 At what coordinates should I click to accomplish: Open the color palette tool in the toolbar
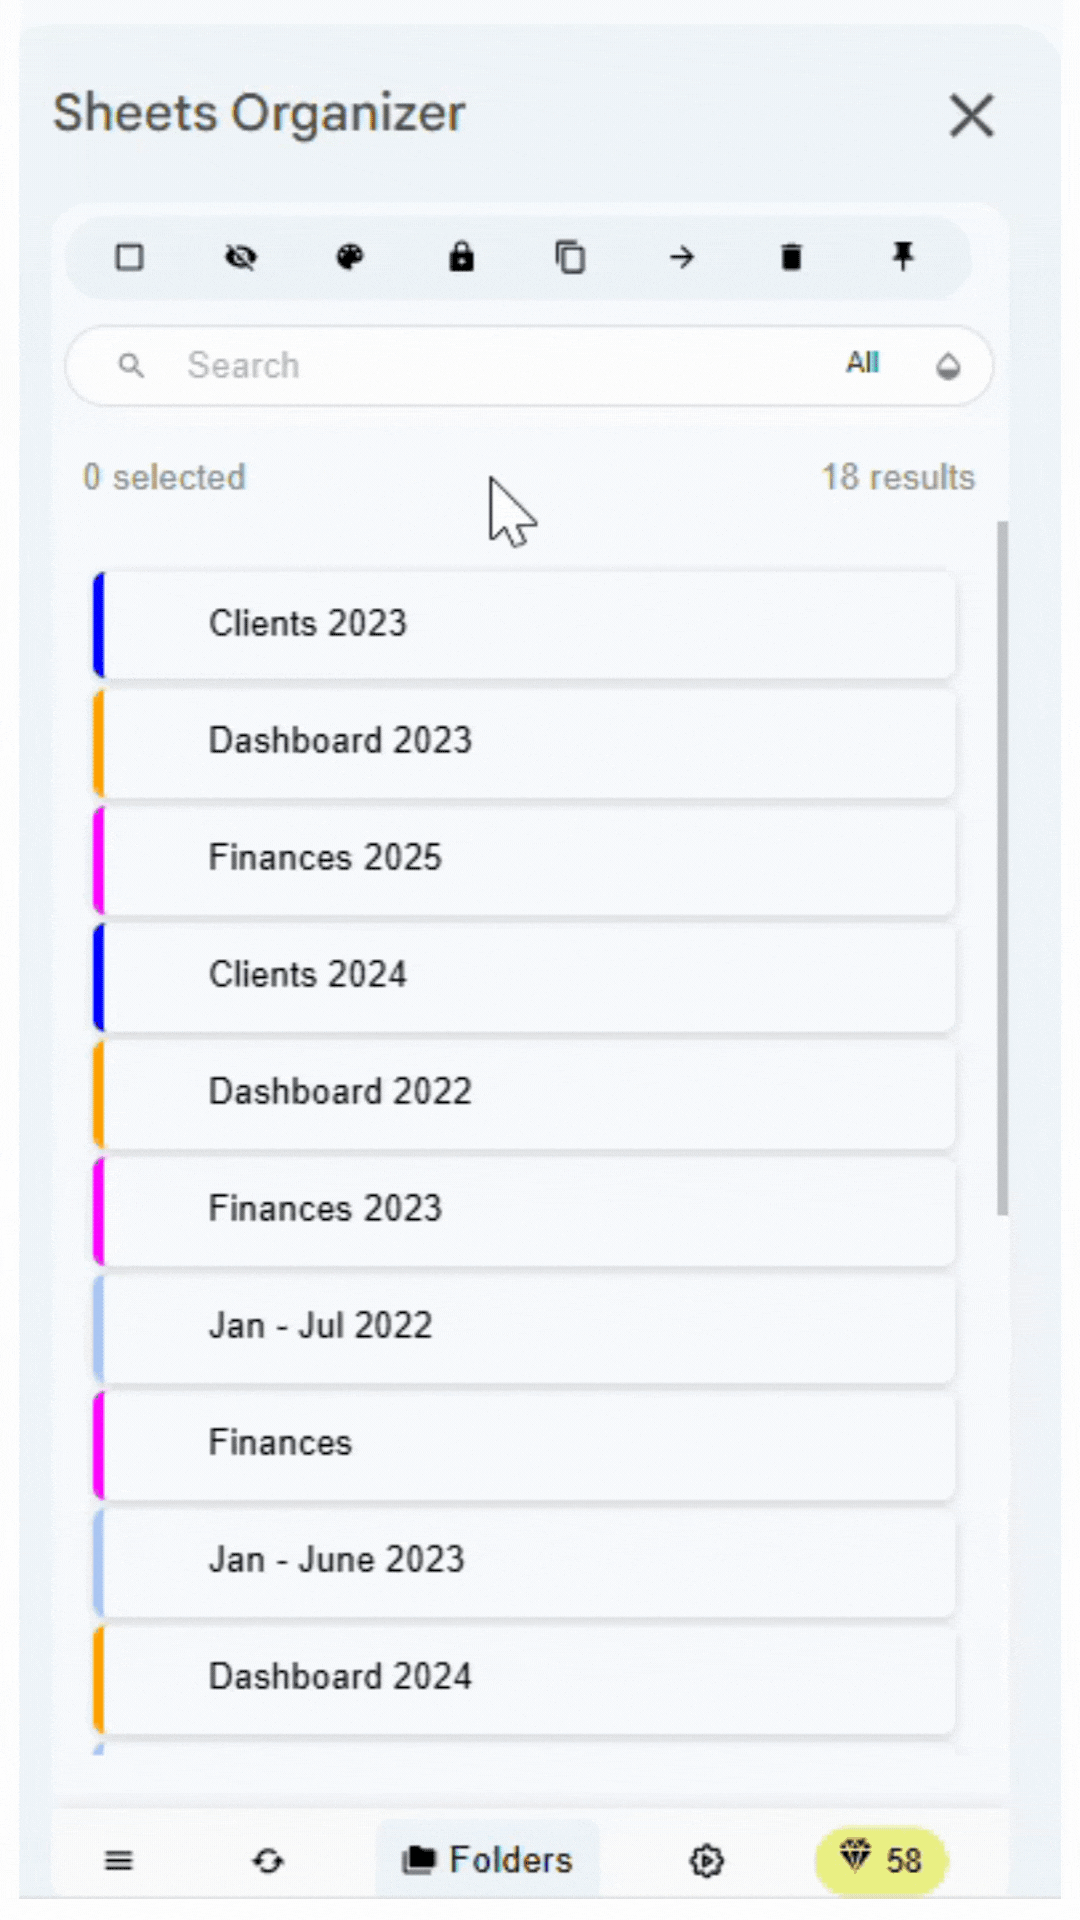point(350,258)
